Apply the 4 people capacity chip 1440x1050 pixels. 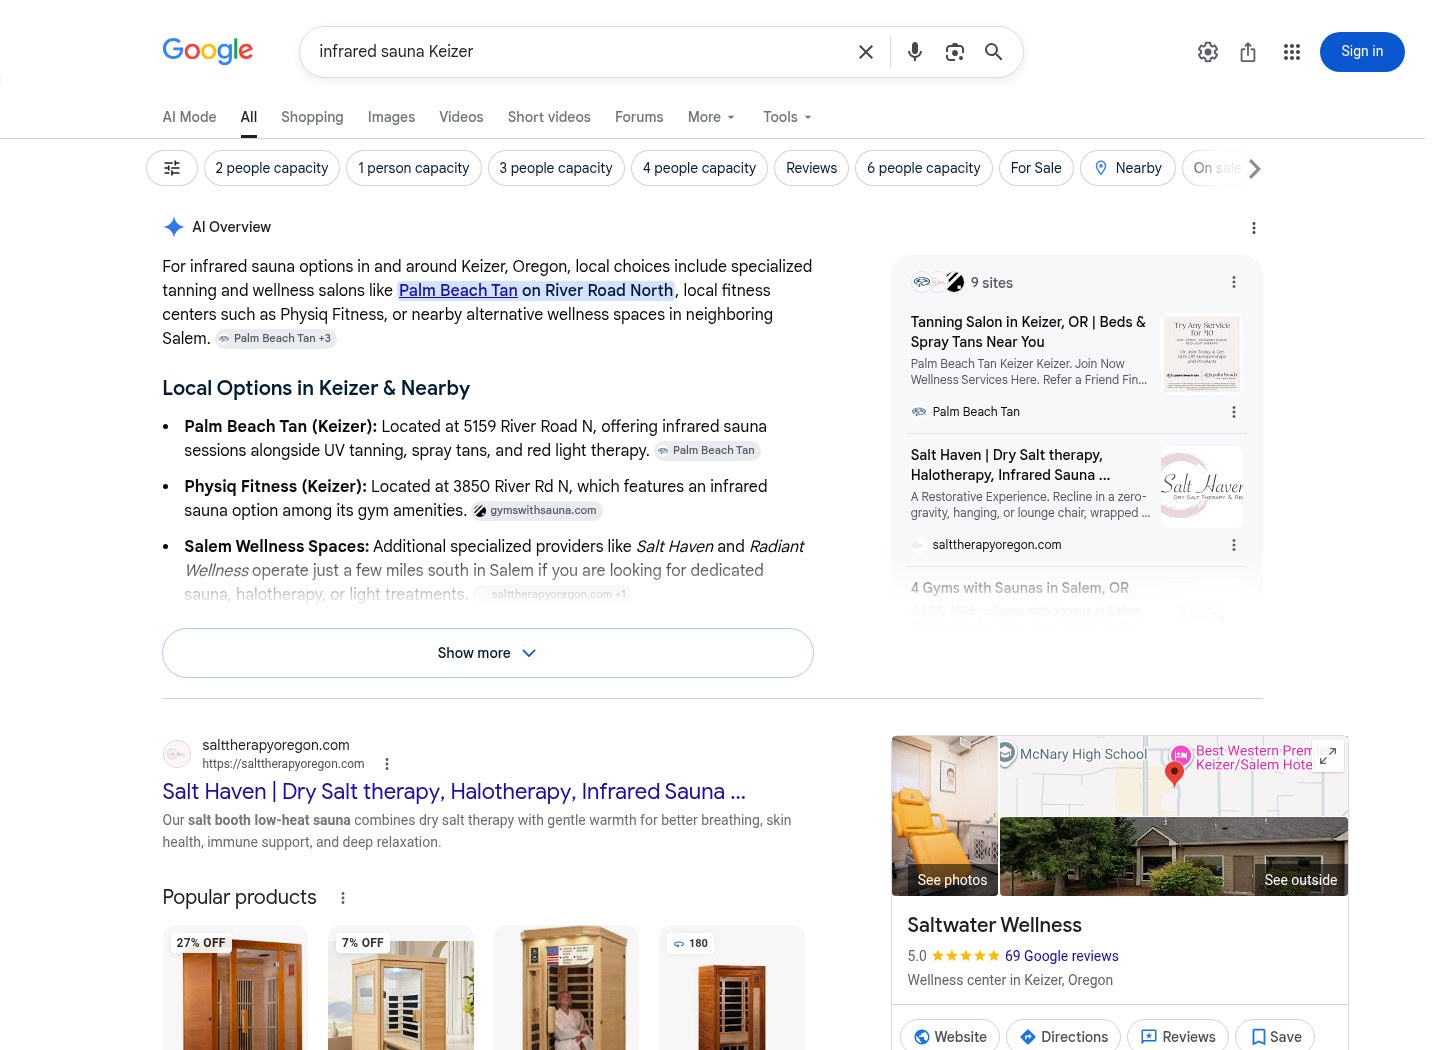pos(700,168)
